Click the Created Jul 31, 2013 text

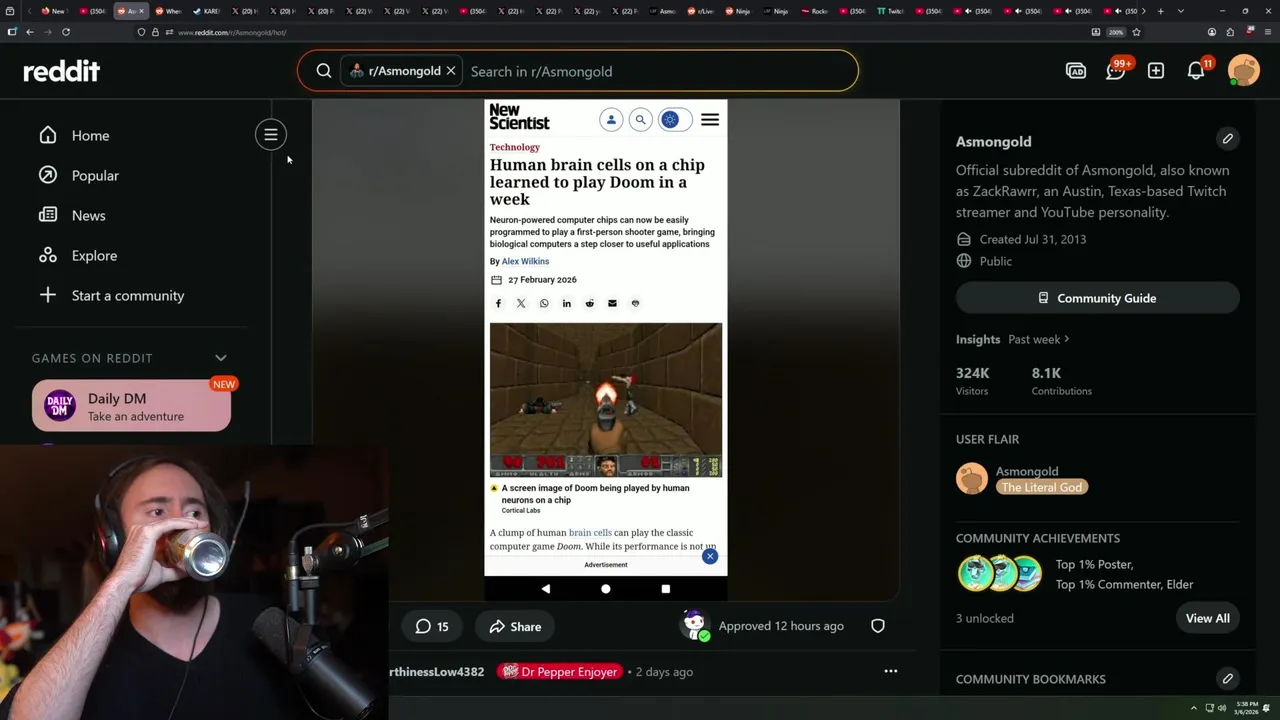(x=1032, y=239)
